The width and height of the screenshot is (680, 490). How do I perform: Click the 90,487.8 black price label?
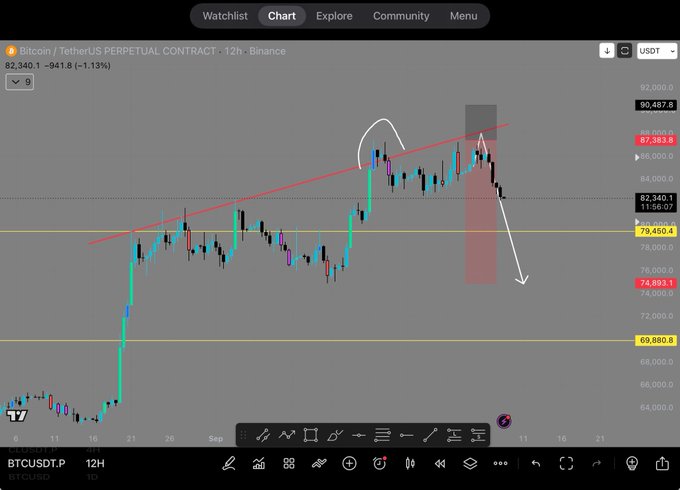pyautogui.click(x=657, y=105)
